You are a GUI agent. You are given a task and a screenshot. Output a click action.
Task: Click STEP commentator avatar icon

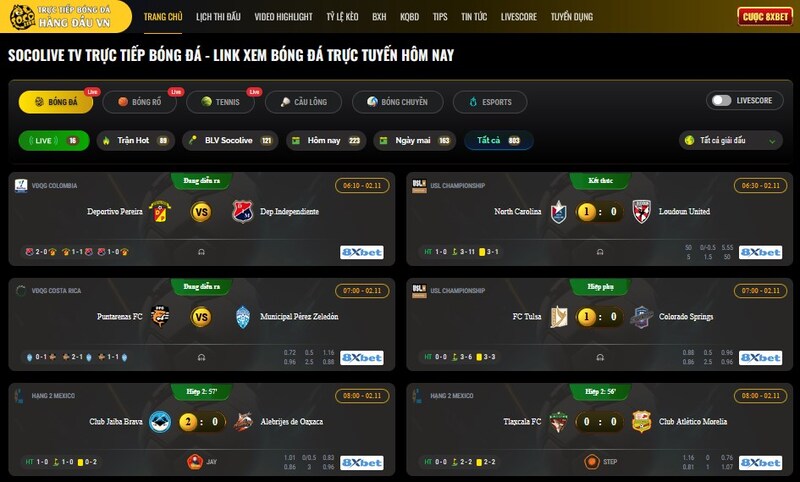(592, 462)
